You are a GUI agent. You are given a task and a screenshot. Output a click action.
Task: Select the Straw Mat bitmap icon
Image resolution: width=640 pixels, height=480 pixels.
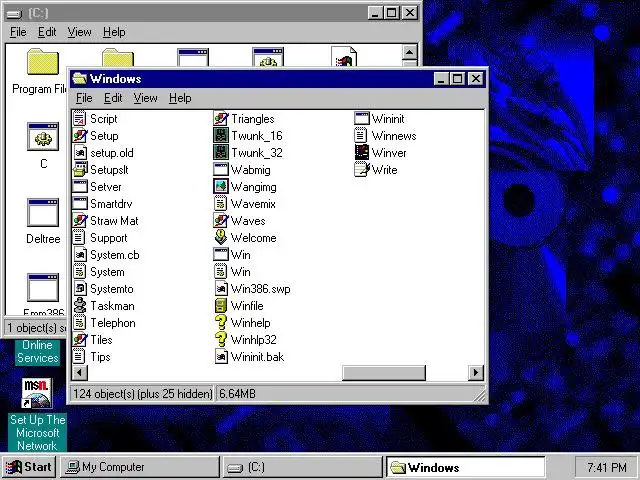pyautogui.click(x=80, y=220)
